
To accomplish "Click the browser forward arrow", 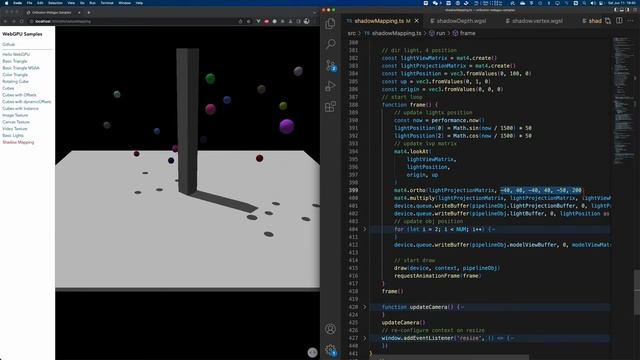I will click(13, 21).
